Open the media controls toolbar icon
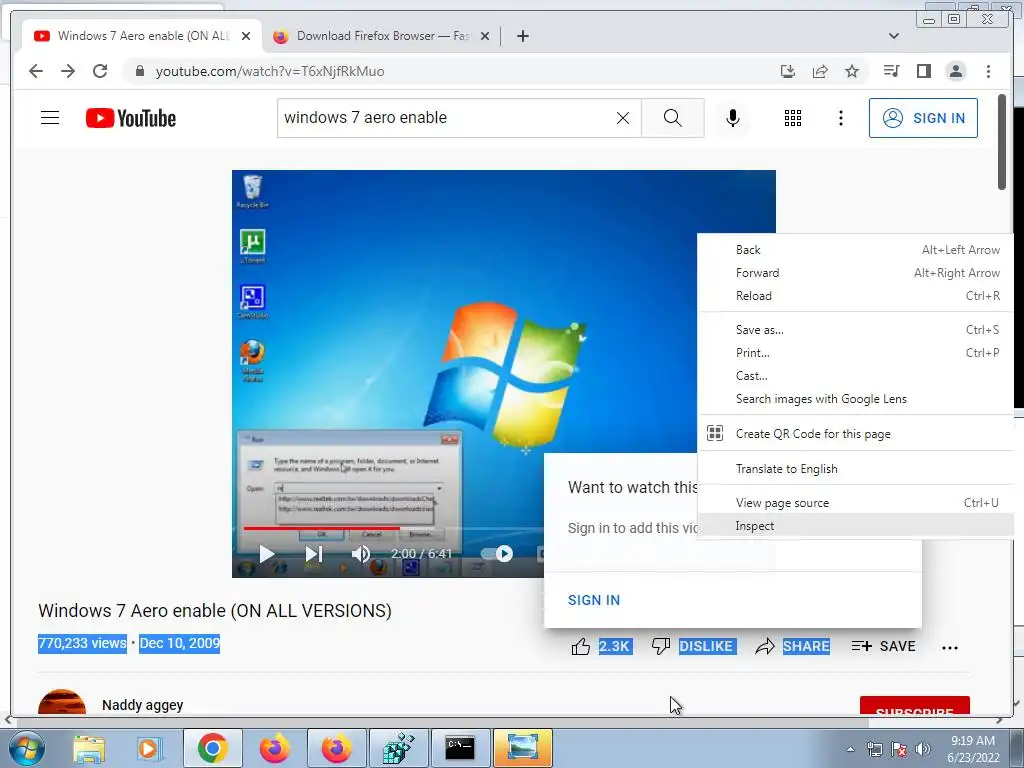 pyautogui.click(x=891, y=71)
